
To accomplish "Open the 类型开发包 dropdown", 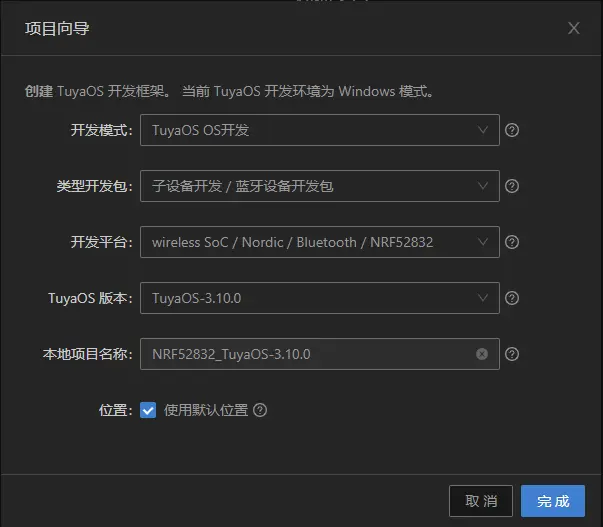I will tap(320, 186).
